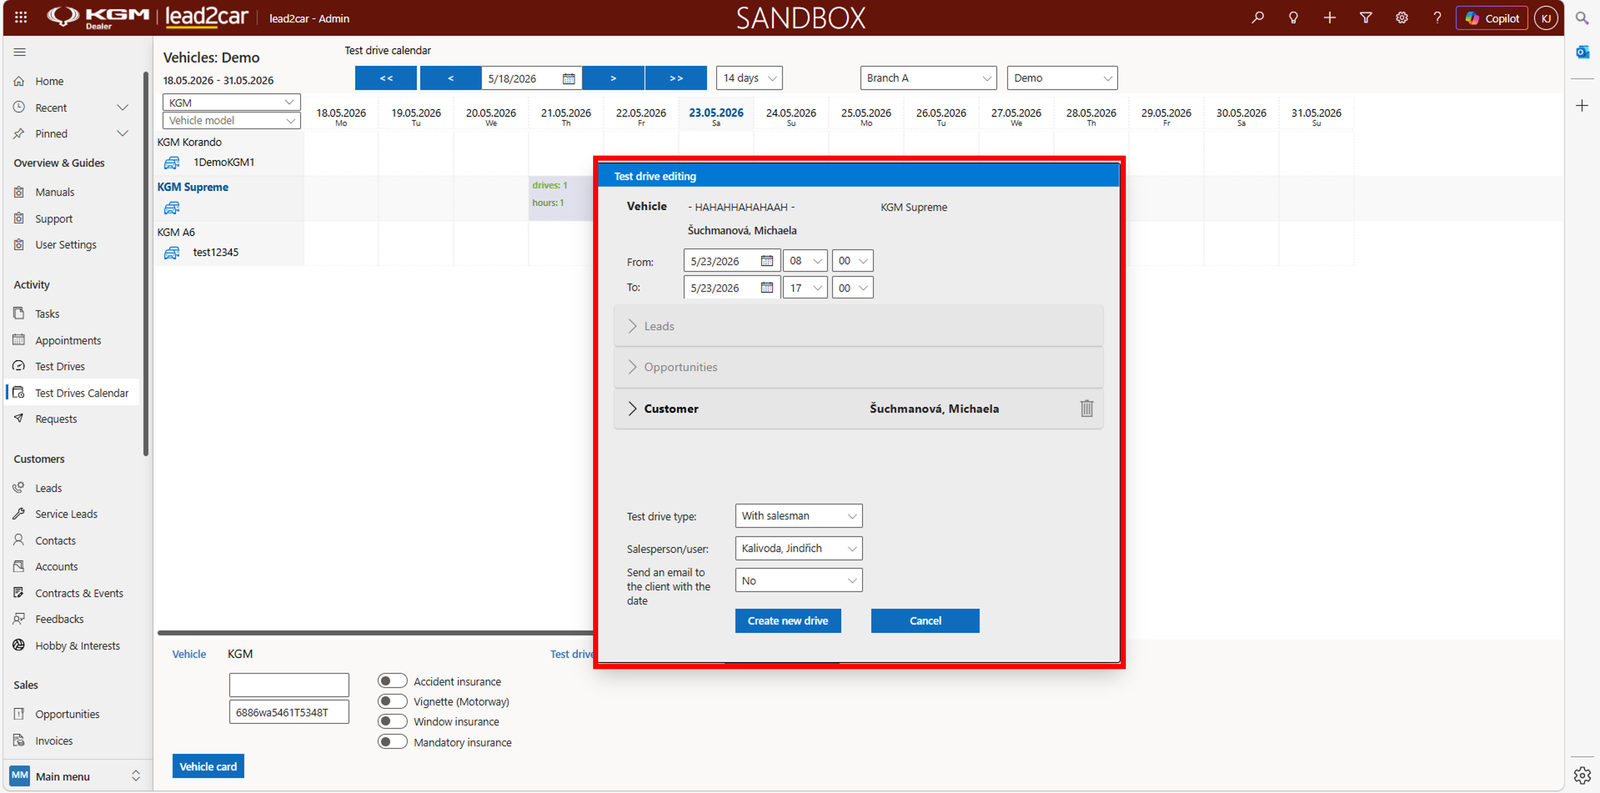Open the advanced filter funnel icon
This screenshot has width=1600, height=793.
tap(1365, 17)
